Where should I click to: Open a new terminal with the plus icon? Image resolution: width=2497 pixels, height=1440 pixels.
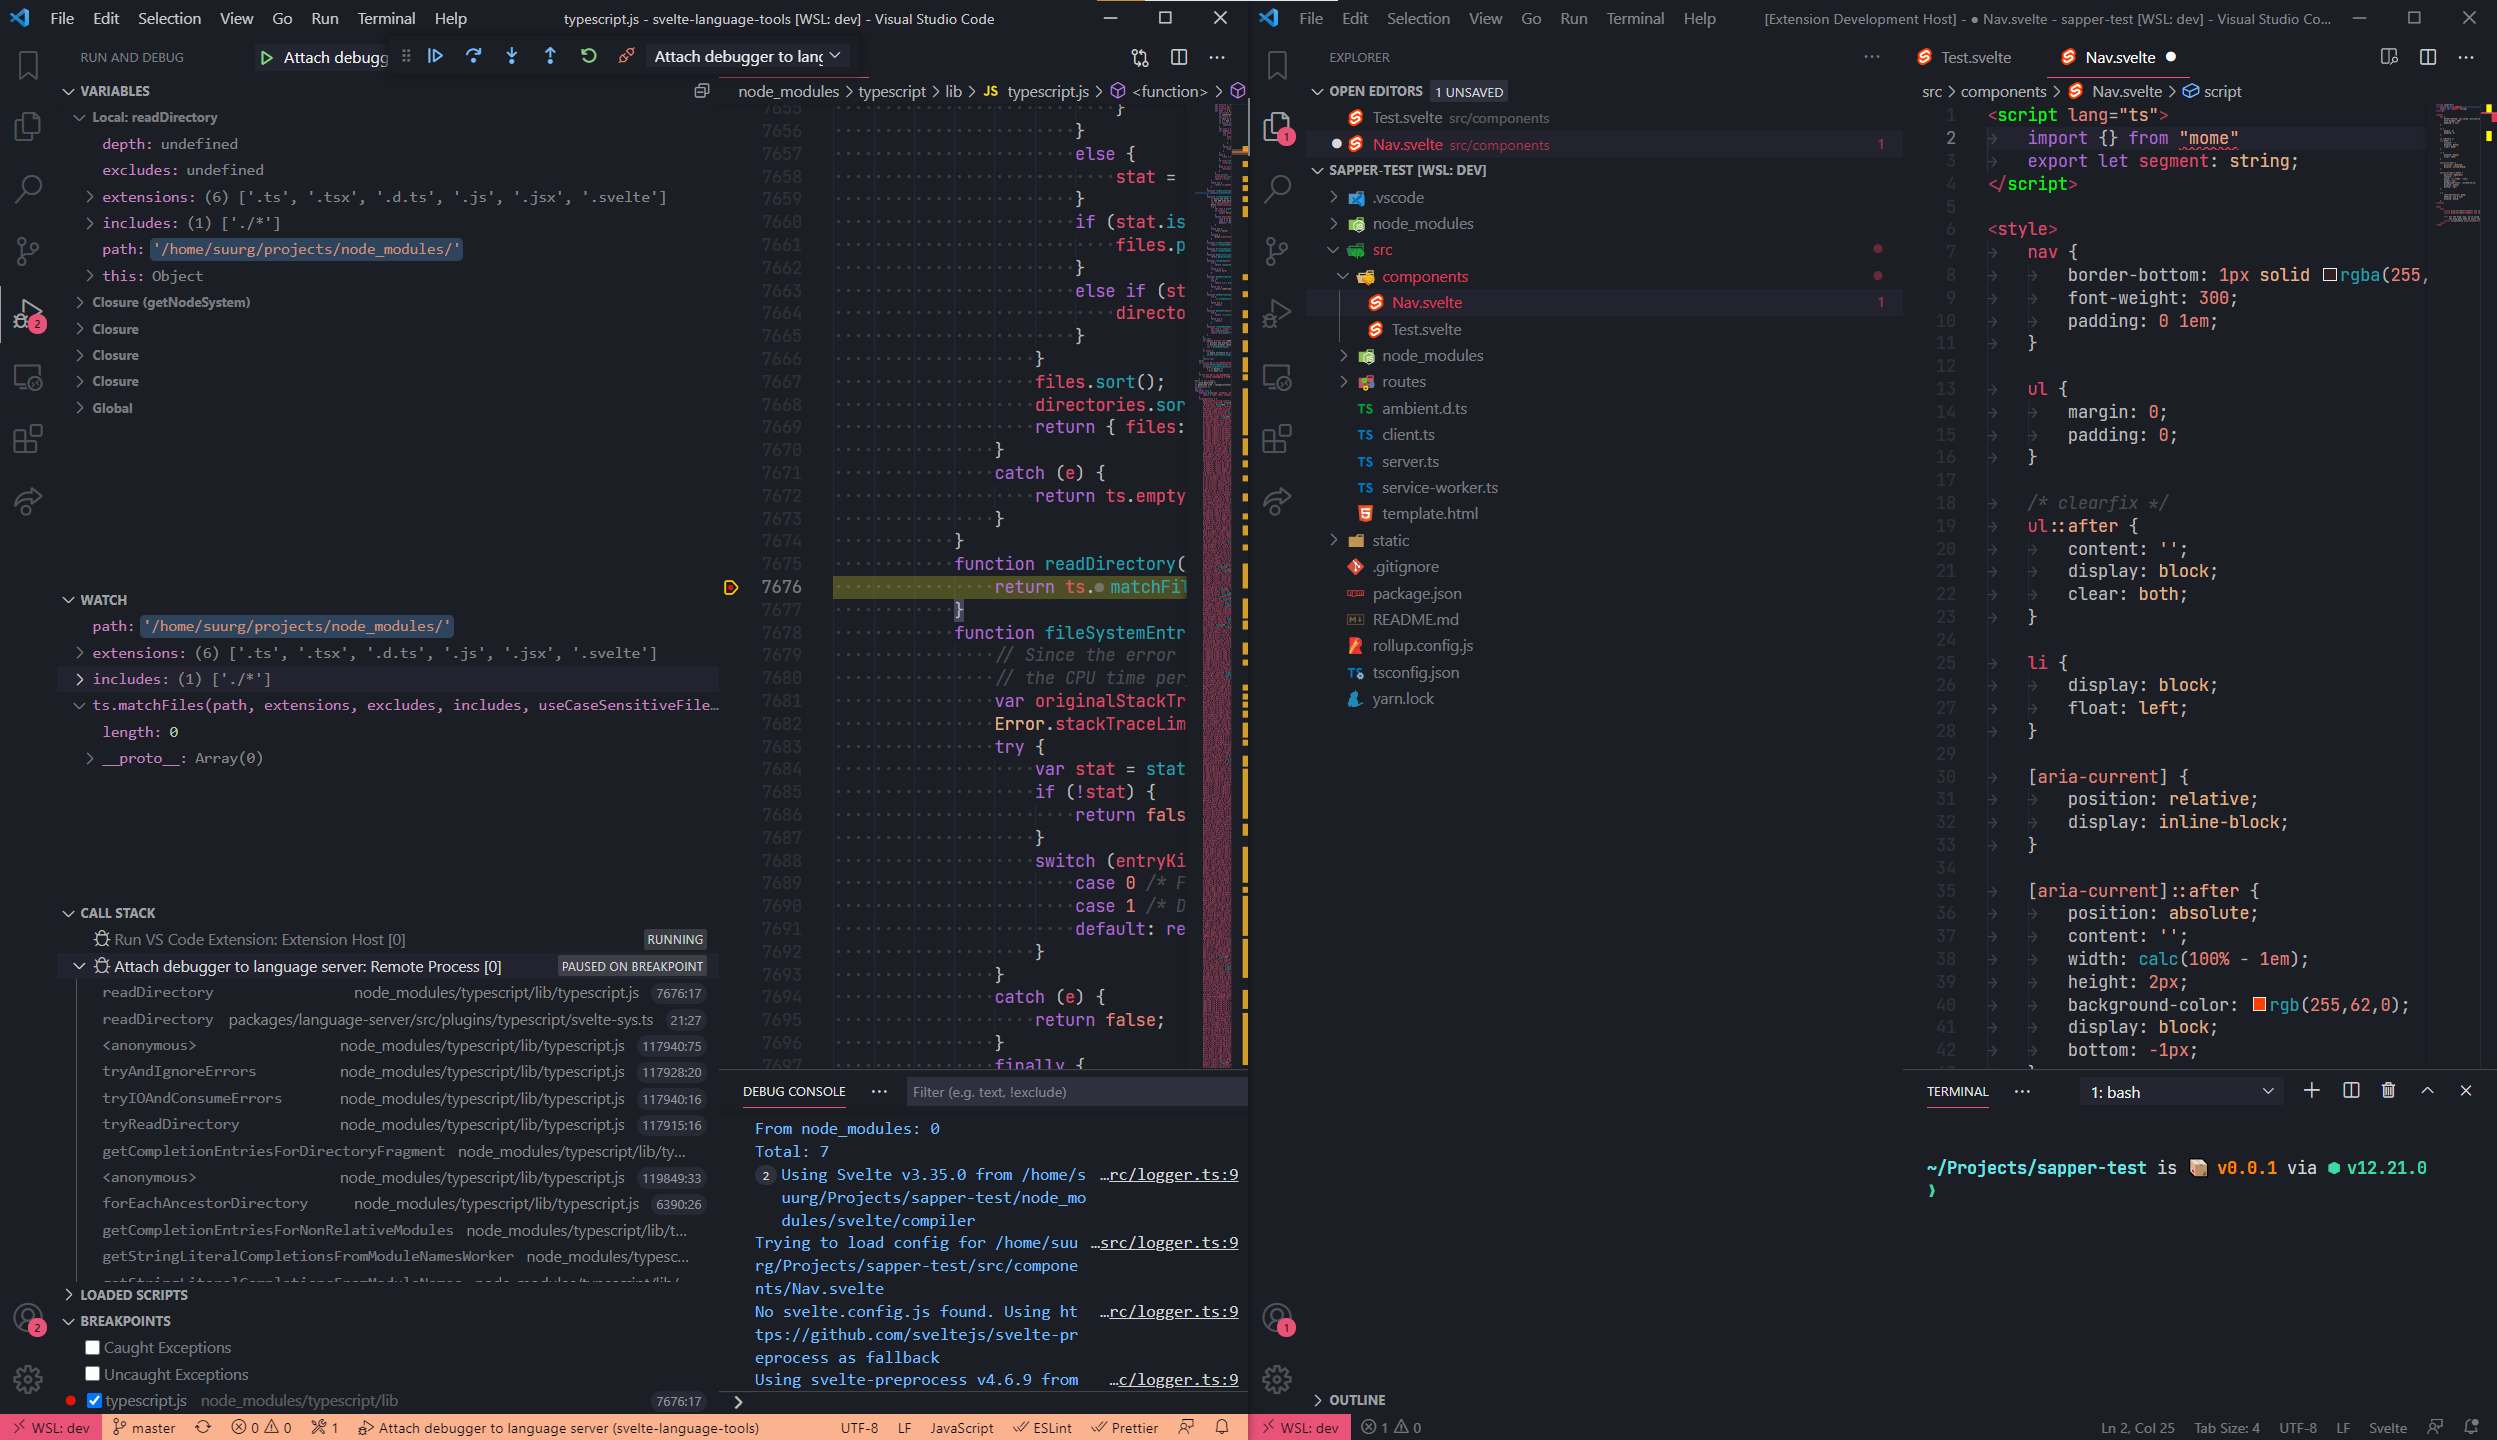[x=2312, y=1090]
